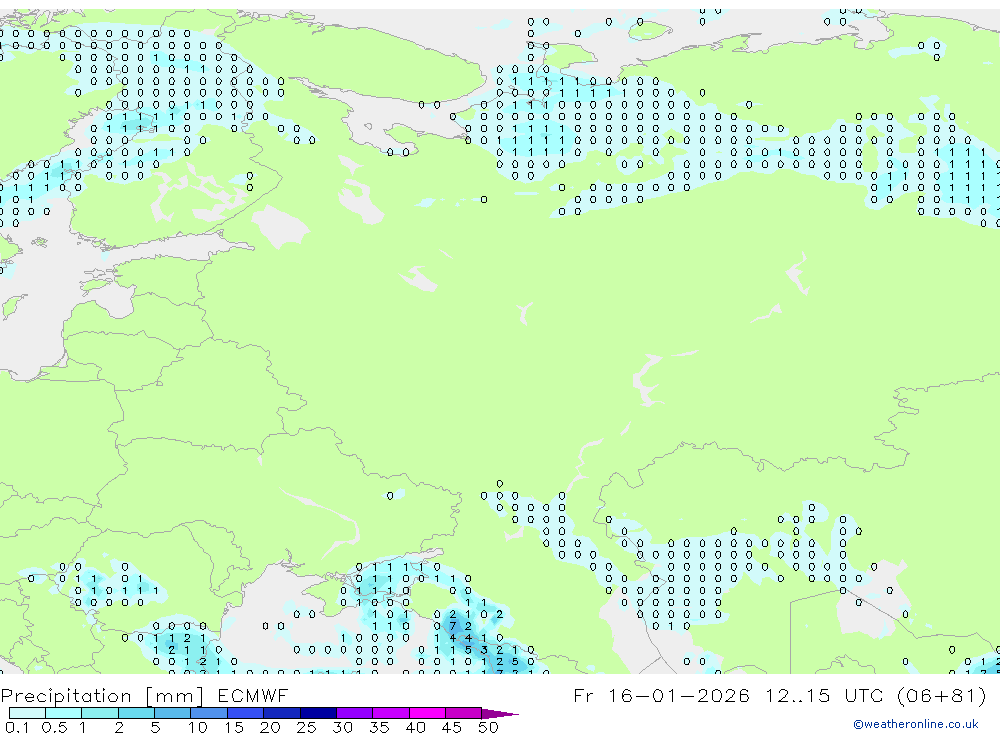Click the '0.5' legend scale label
The width and height of the screenshot is (1000, 733).
click(54, 727)
